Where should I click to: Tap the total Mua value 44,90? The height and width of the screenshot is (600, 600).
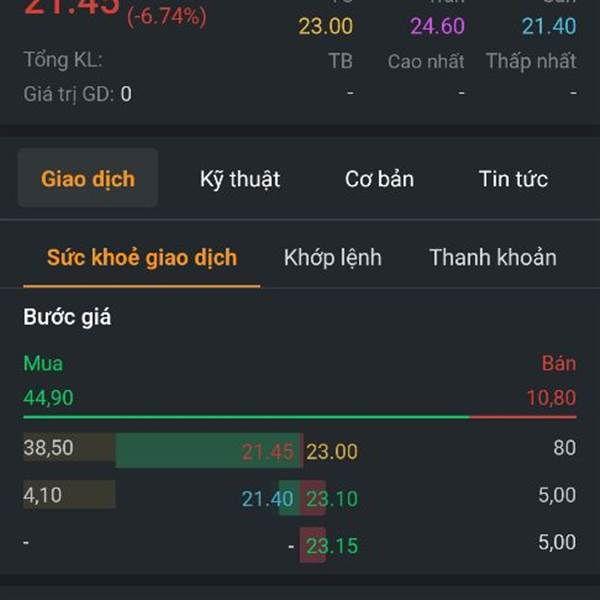(x=48, y=398)
